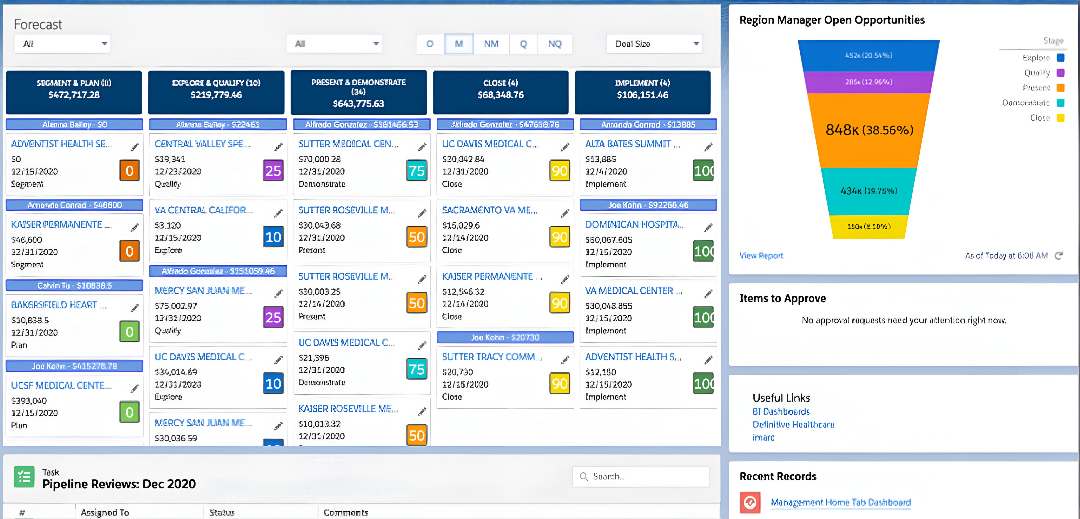Edit the Adventist Health Segment card pencil icon
This screenshot has width=1080, height=519.
(x=135, y=147)
